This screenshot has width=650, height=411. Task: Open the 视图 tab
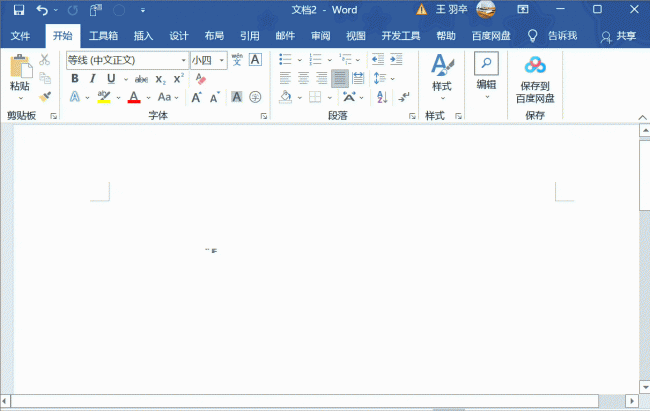[356, 36]
